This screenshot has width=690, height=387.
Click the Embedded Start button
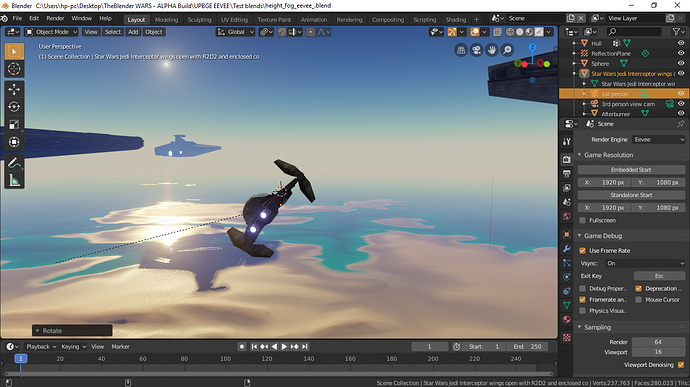click(x=631, y=170)
